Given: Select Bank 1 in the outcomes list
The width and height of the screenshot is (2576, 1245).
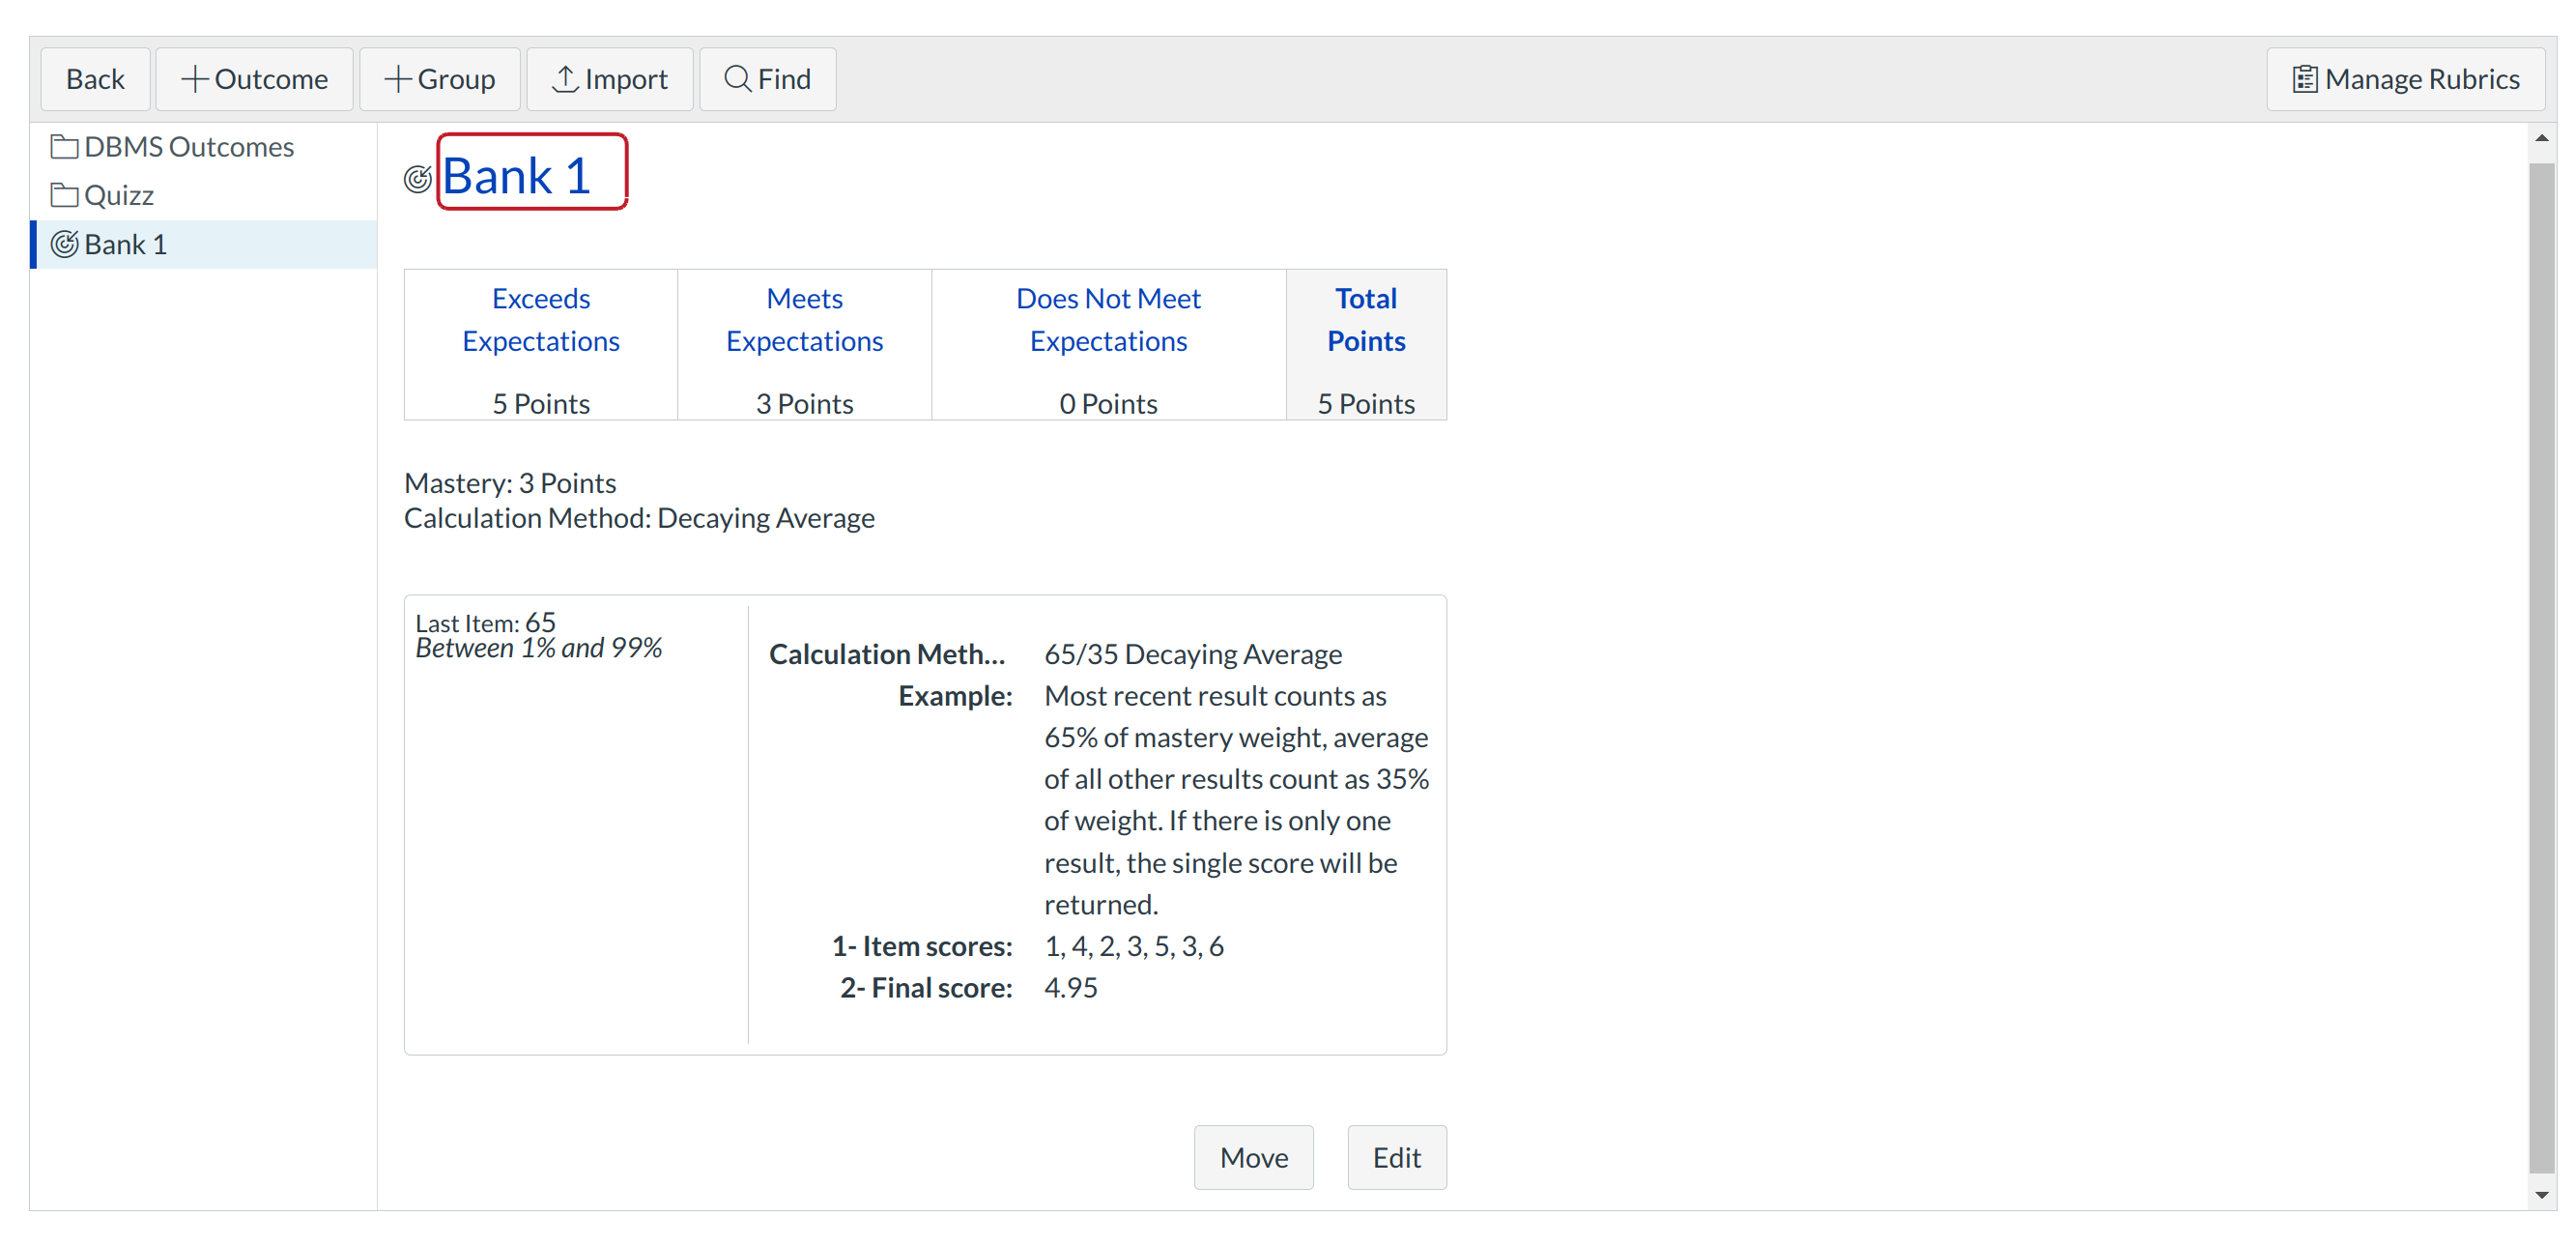Looking at the screenshot, I should (x=125, y=244).
